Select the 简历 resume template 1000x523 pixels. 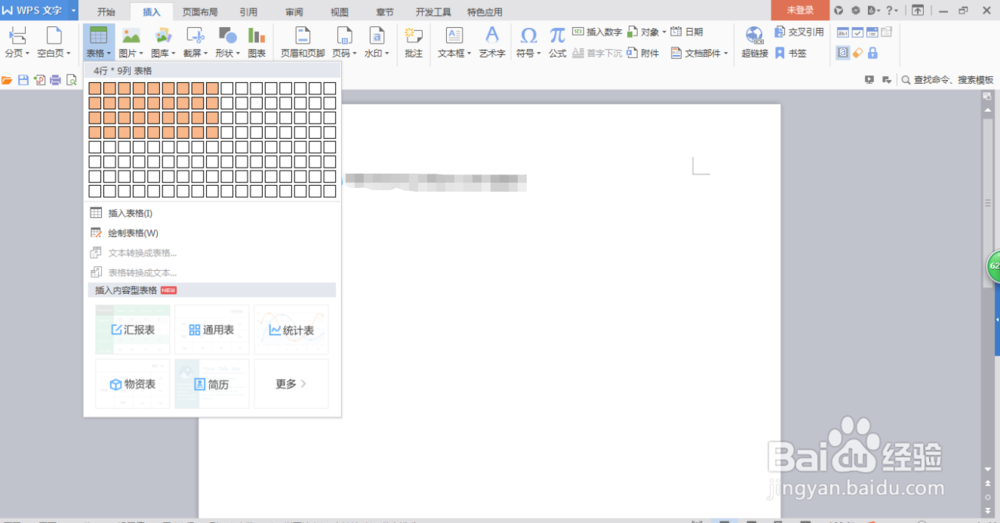212,384
